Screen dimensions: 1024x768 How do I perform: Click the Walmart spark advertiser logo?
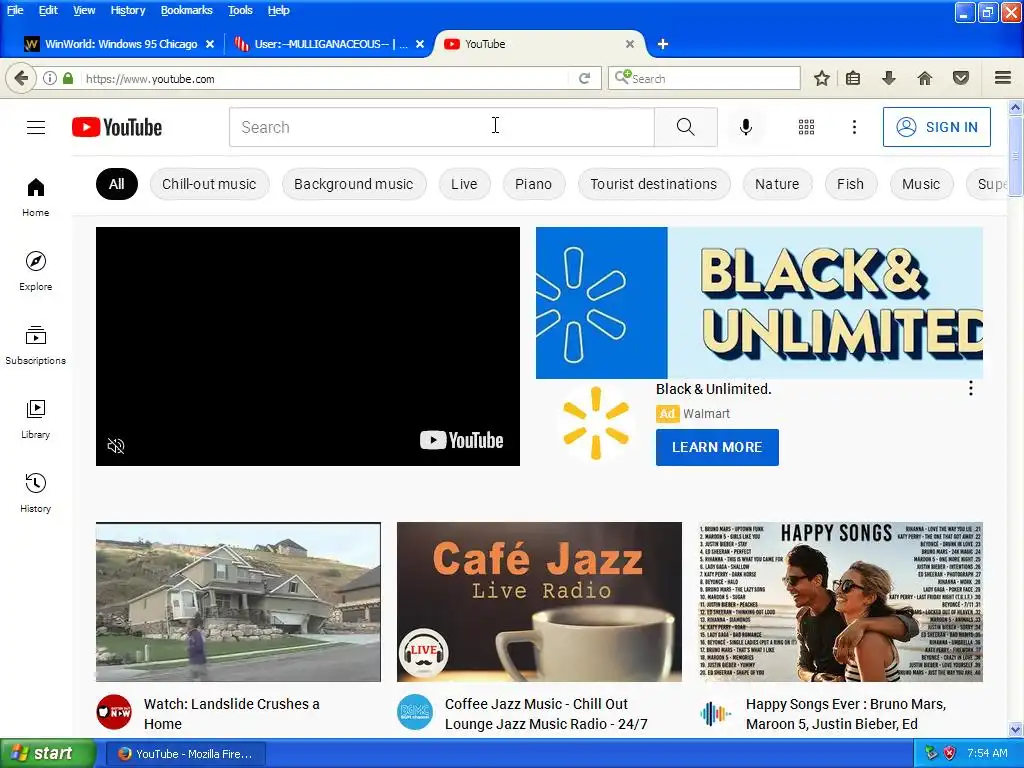(595, 423)
